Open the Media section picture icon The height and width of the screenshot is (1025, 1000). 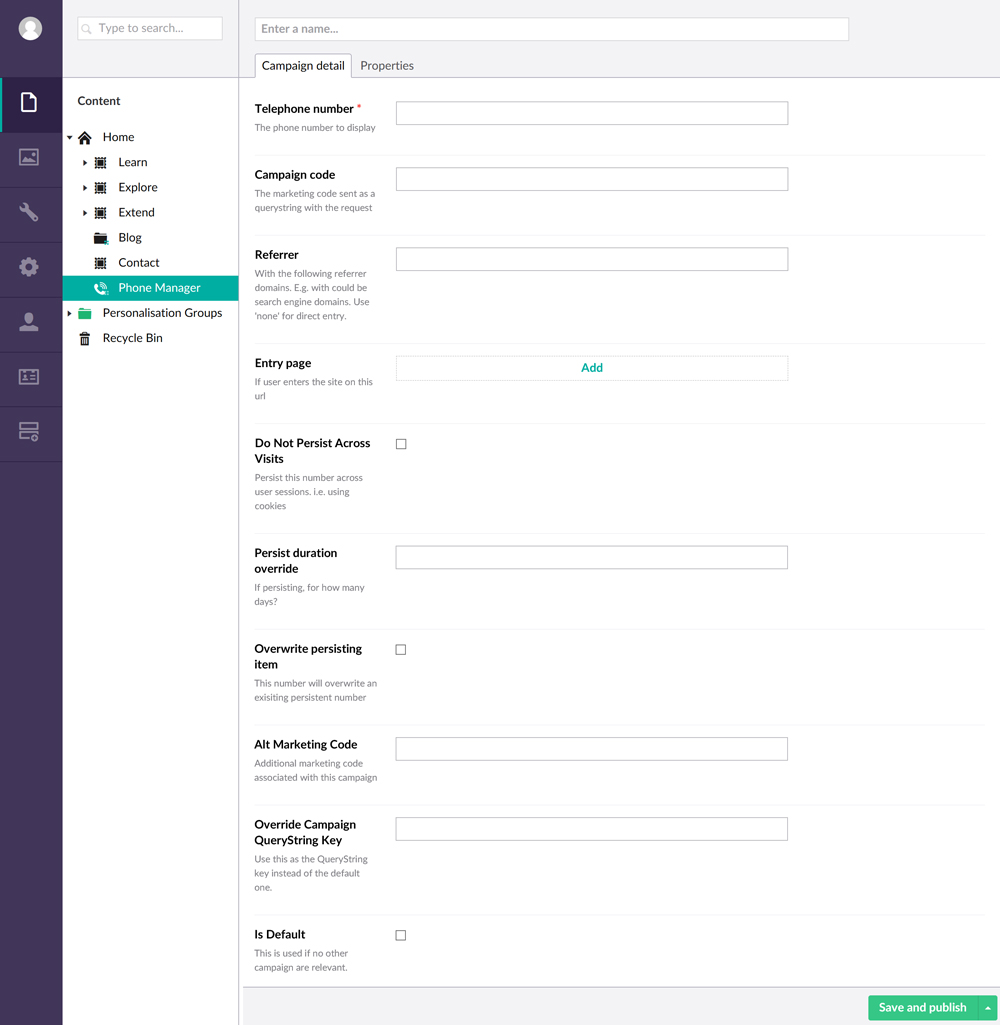coord(29,157)
